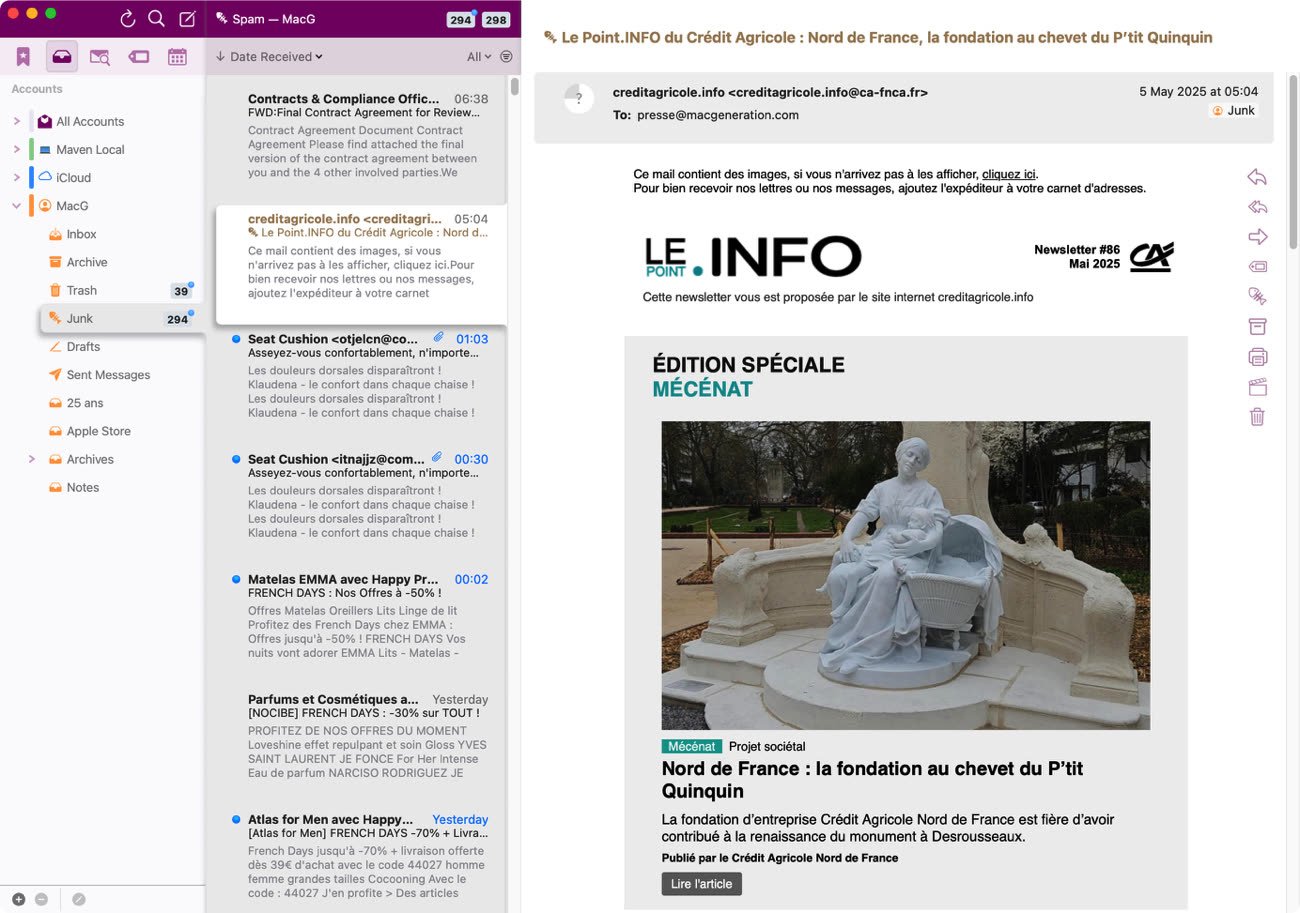Click the clapperboard actions icon
Image resolution: width=1300 pixels, height=913 pixels.
[x=1257, y=387]
